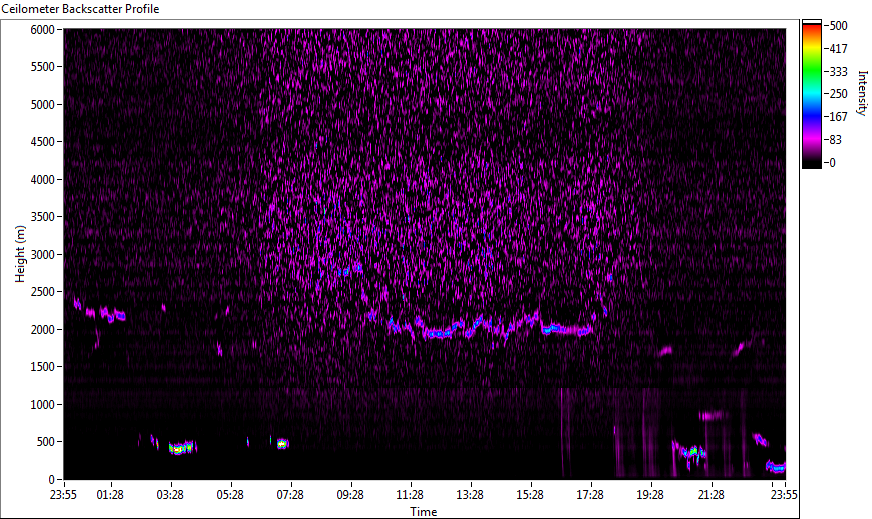Click the Time axis label
Screen dimensions: 872x519
pyautogui.click(x=424, y=512)
